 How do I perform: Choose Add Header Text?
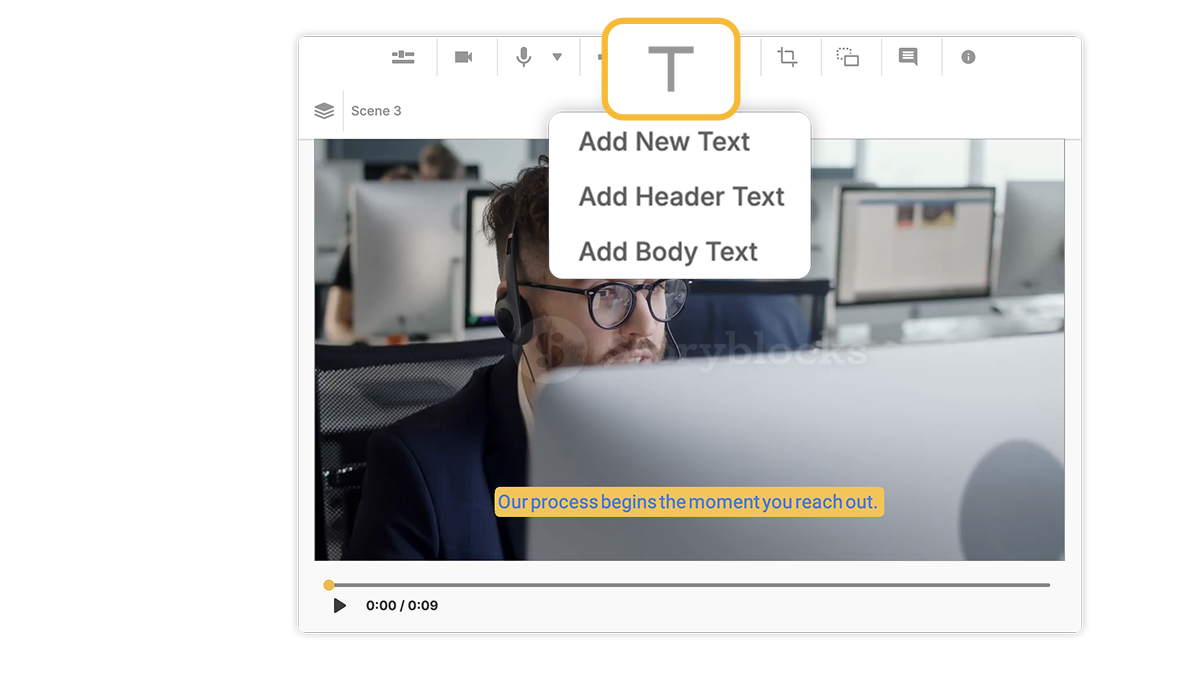[x=681, y=197]
